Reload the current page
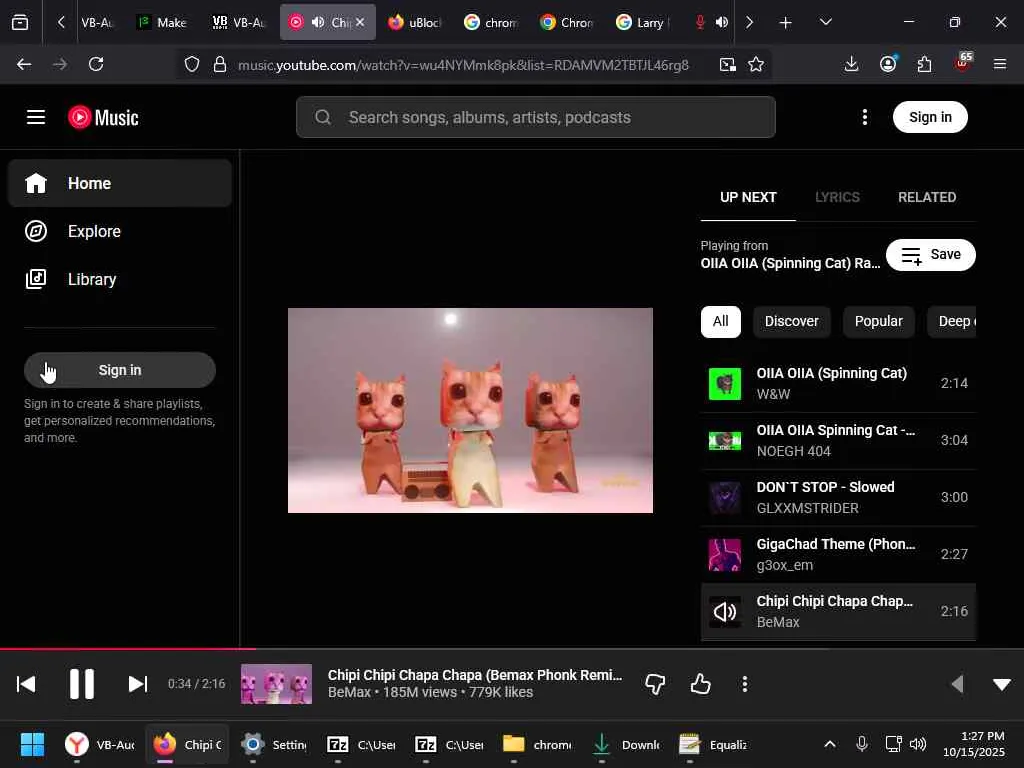 point(96,64)
